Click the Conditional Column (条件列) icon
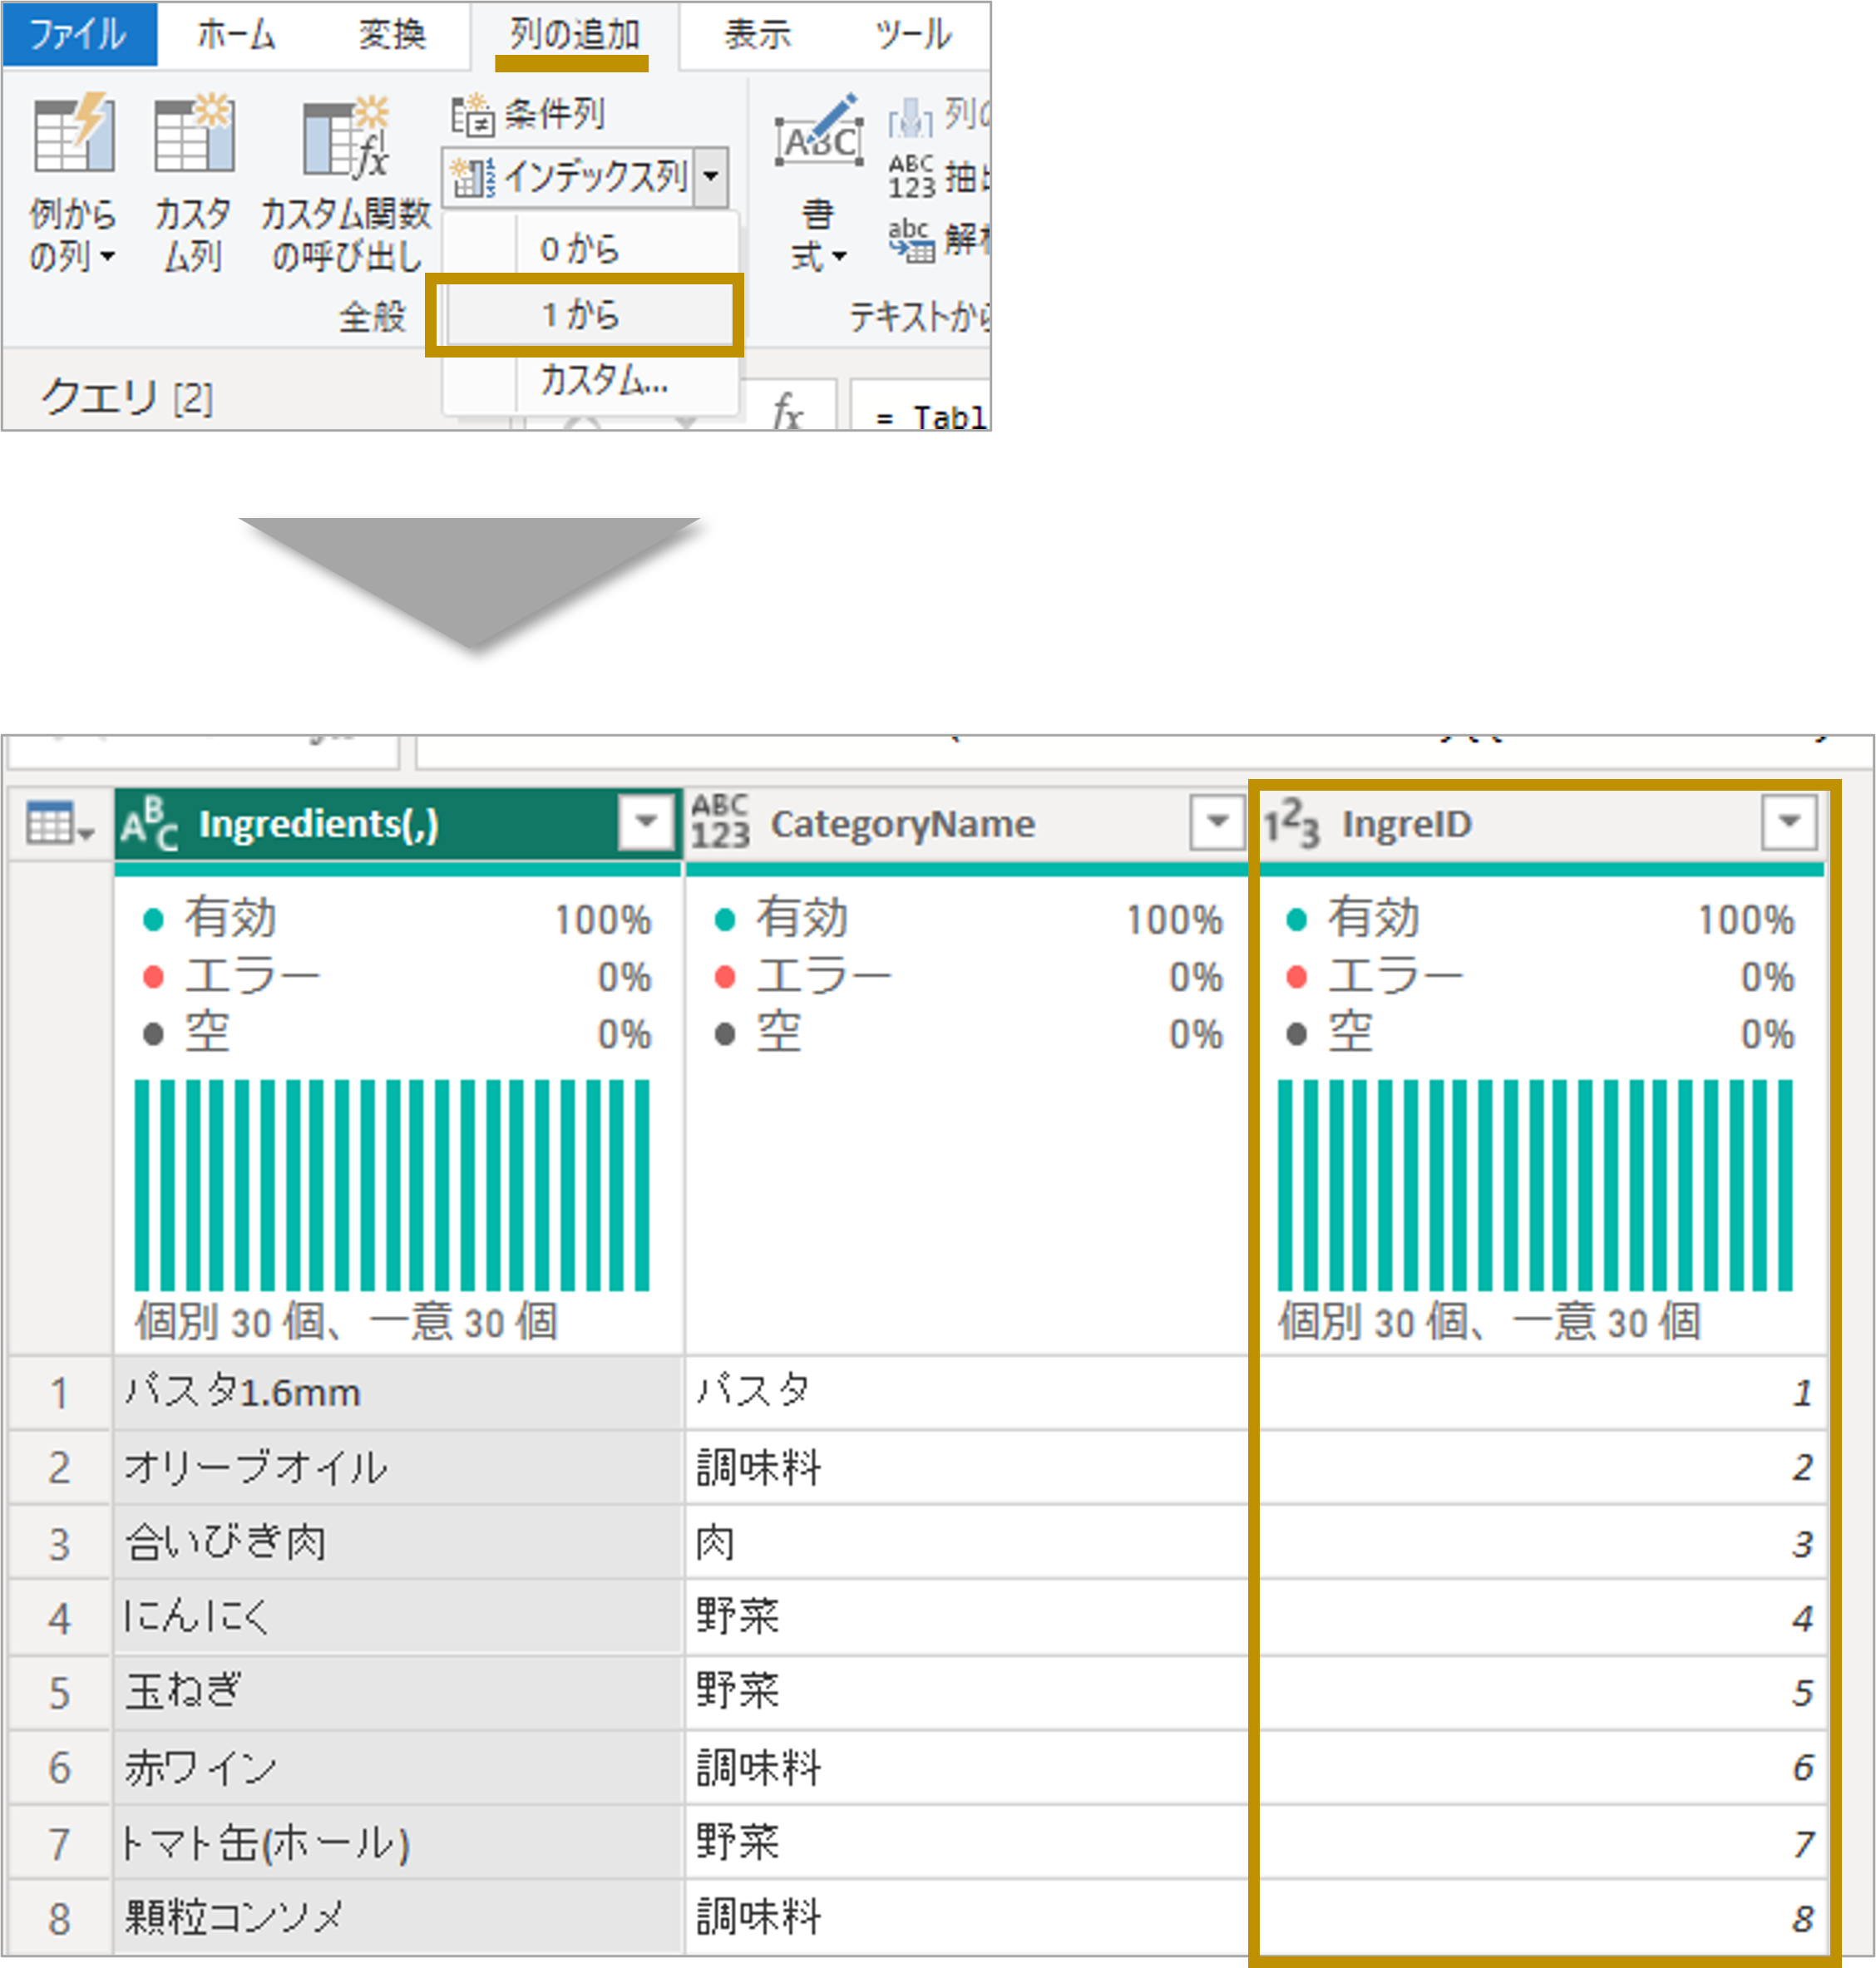The image size is (1876, 1968). click(472, 115)
